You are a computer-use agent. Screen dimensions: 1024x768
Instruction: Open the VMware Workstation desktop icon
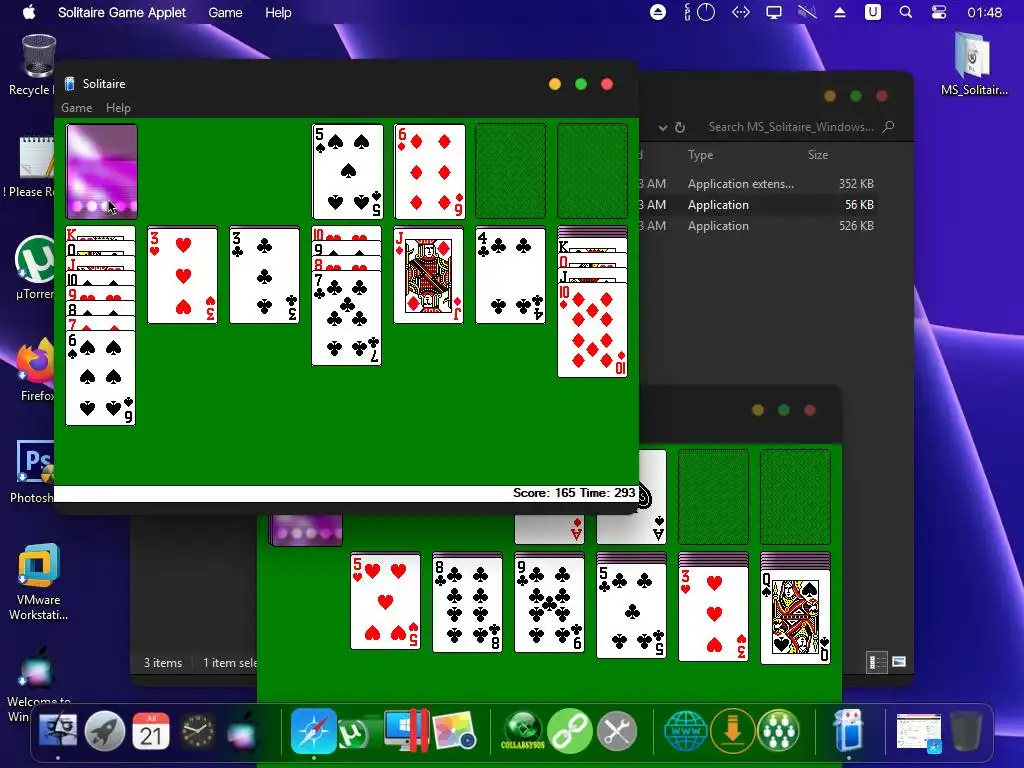39,581
